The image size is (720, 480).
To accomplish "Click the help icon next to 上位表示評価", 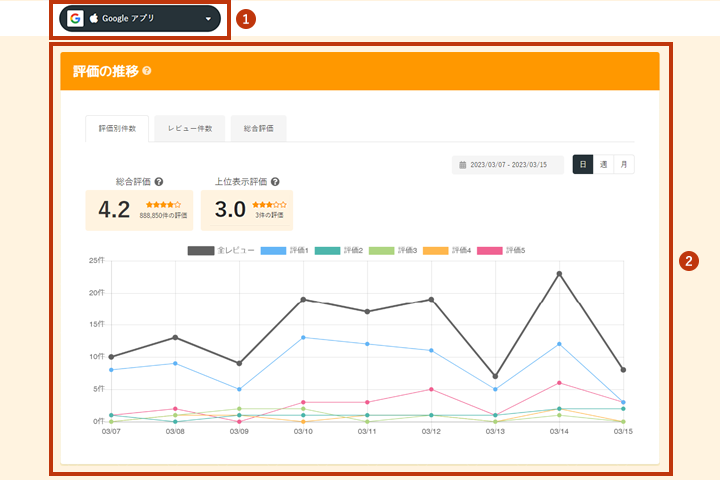I will coord(275,182).
